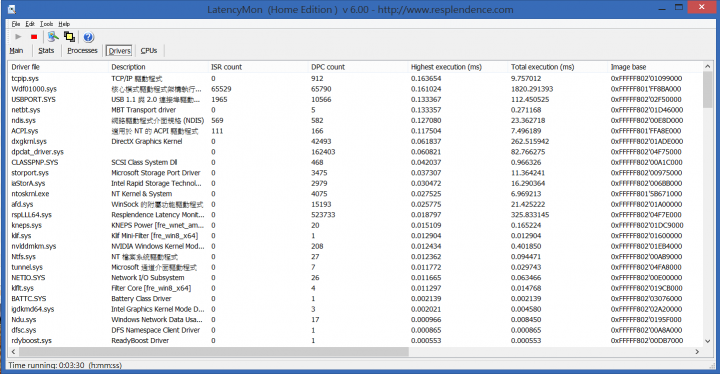Image resolution: width=720 pixels, height=374 pixels.
Task: Sort by Total execution (ms) column header
Action: (x=557, y=67)
